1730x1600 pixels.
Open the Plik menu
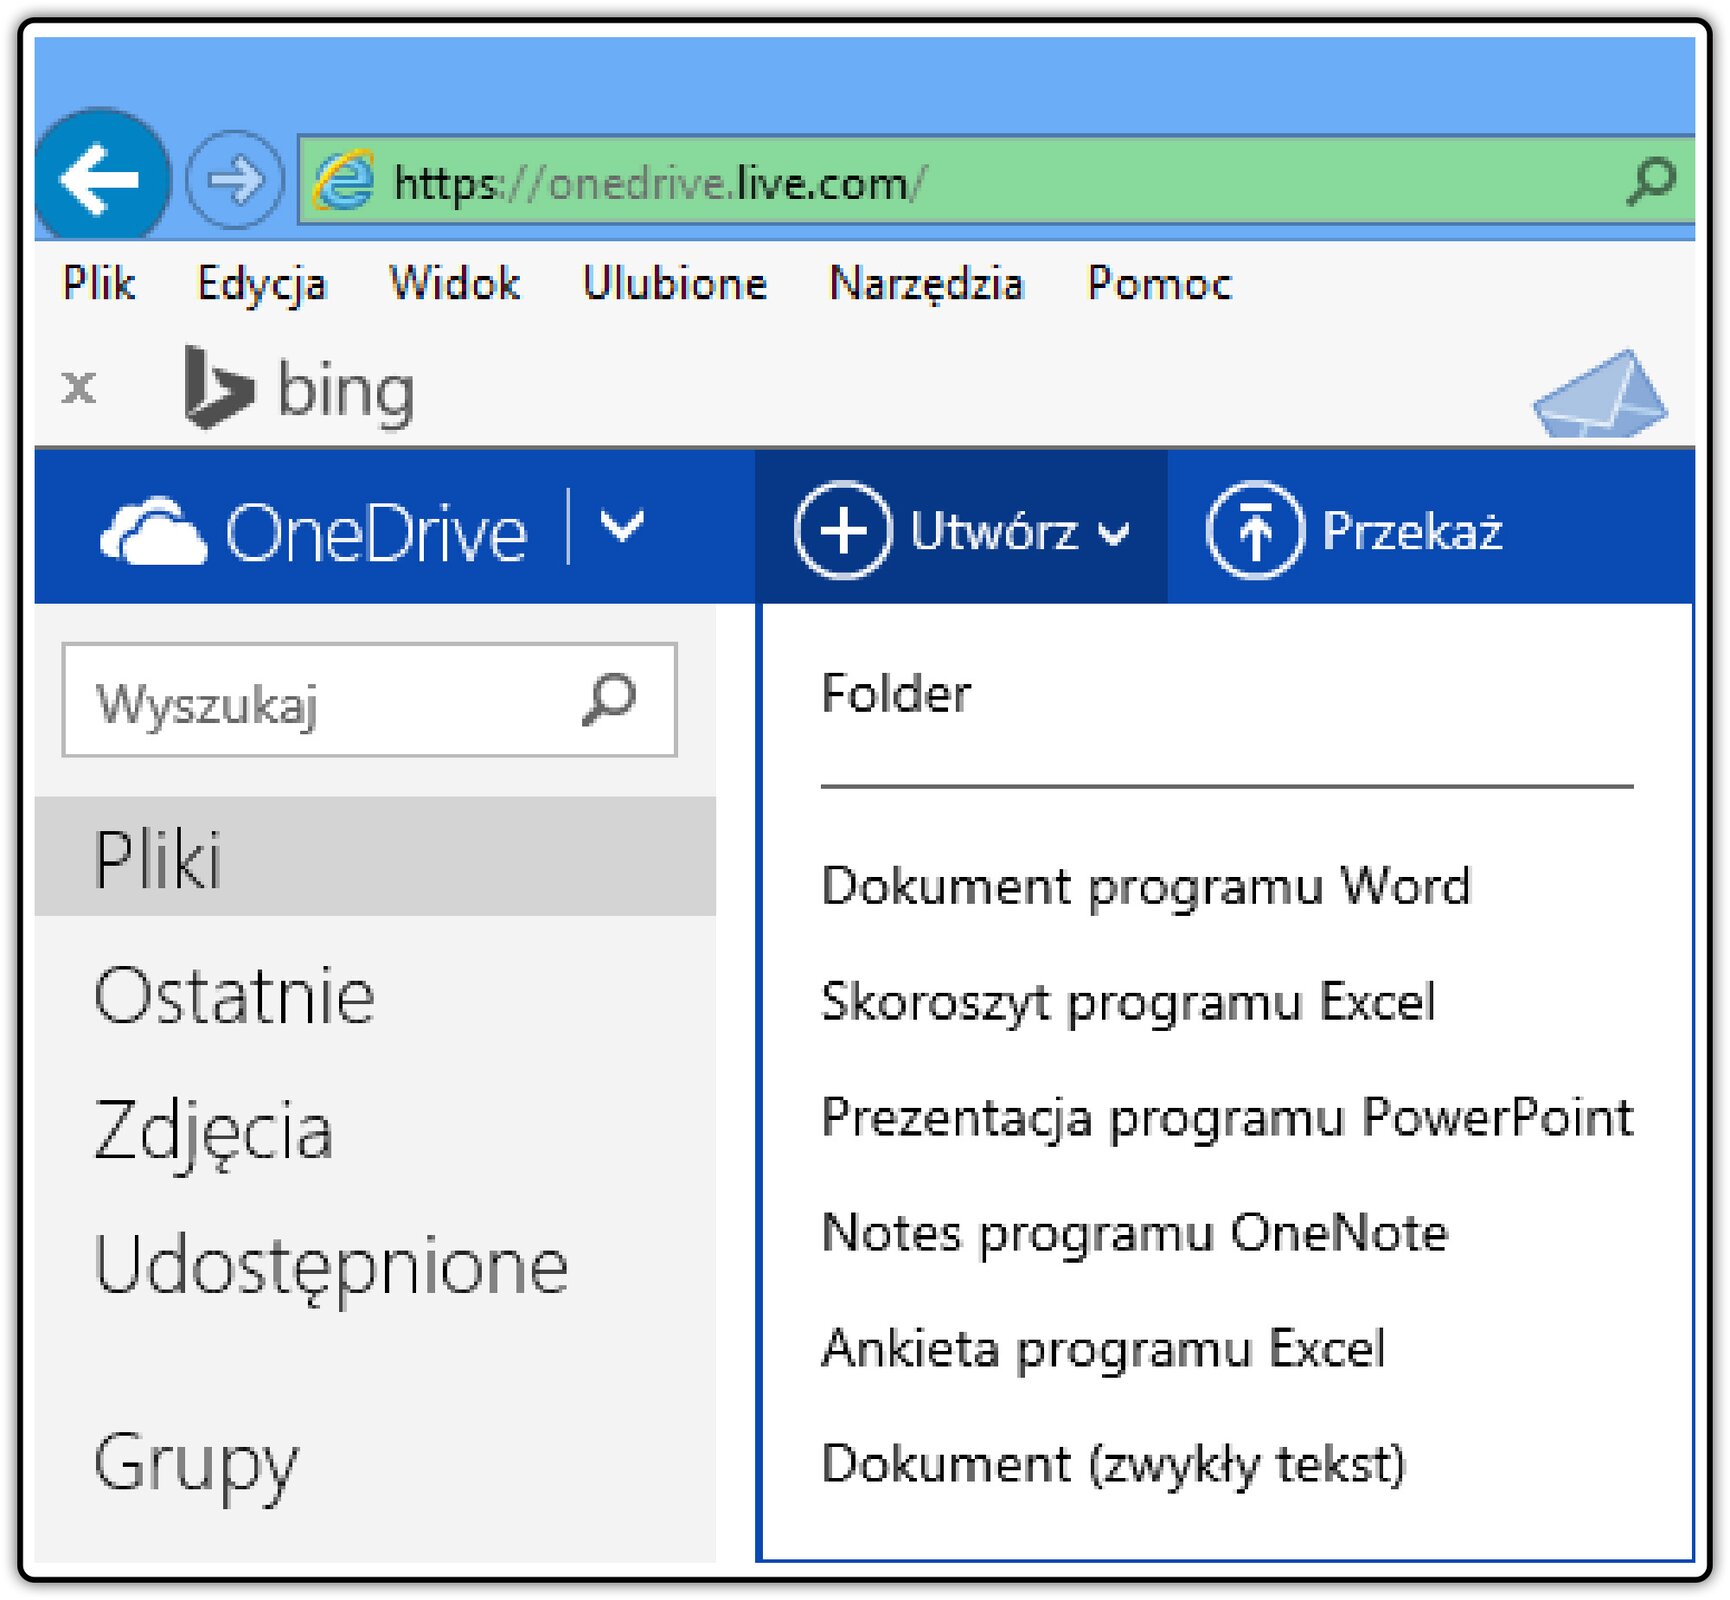98,283
